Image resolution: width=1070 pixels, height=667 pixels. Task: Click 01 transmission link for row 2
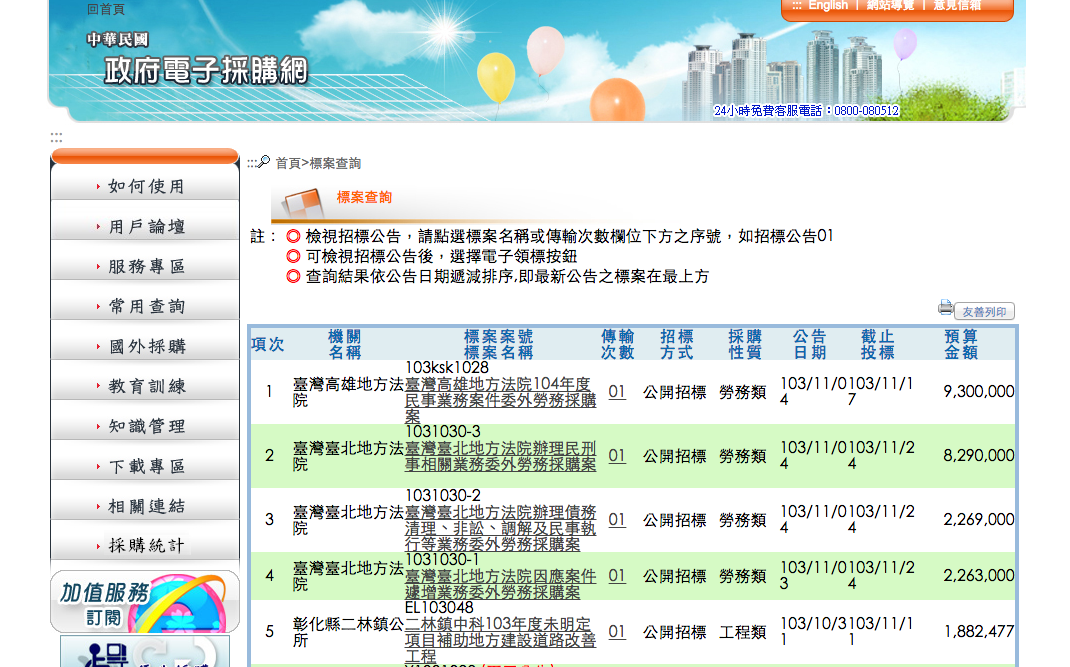point(617,455)
